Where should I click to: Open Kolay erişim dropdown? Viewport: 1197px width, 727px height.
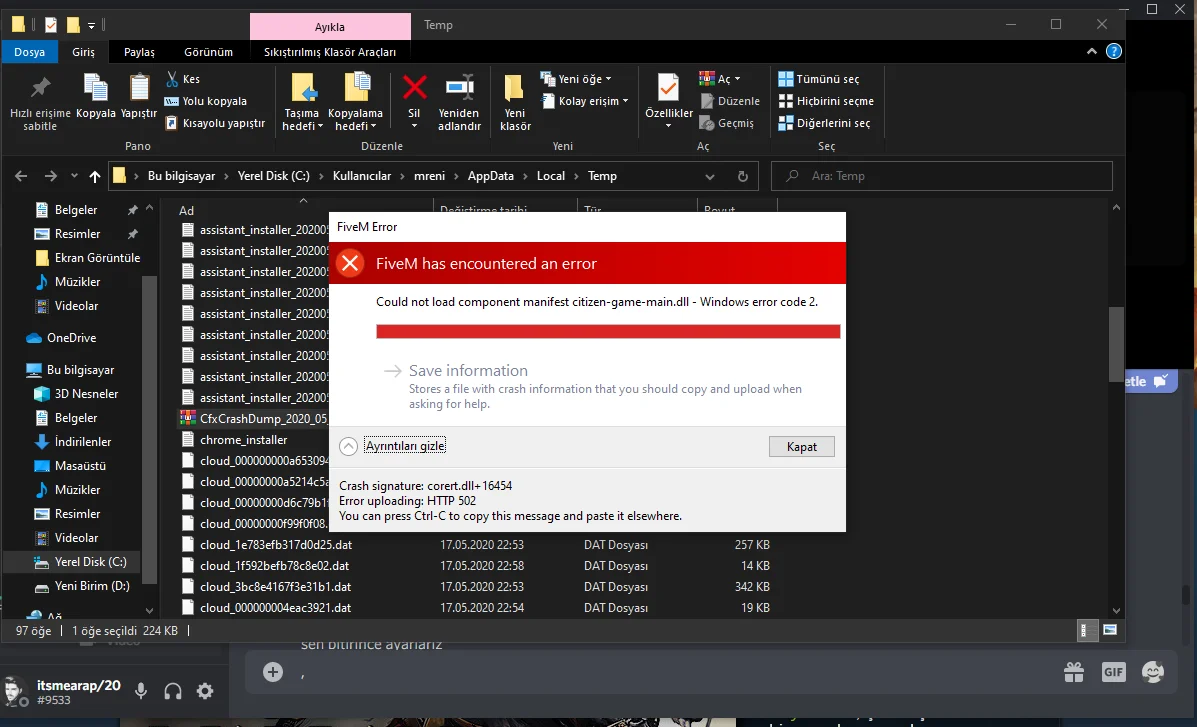click(x=585, y=101)
